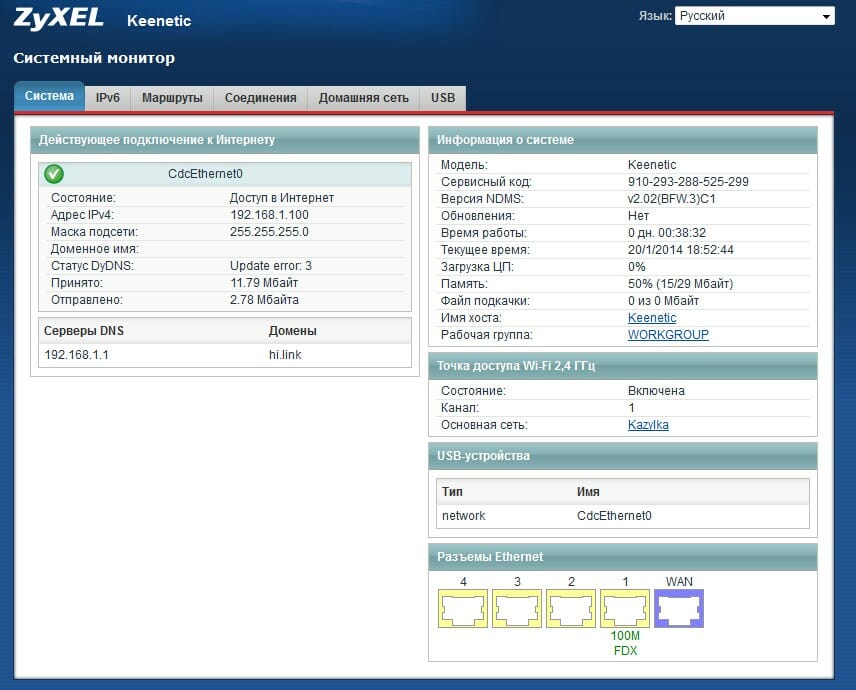856x690 pixels.
Task: Select the Система tab
Action: pos(49,97)
